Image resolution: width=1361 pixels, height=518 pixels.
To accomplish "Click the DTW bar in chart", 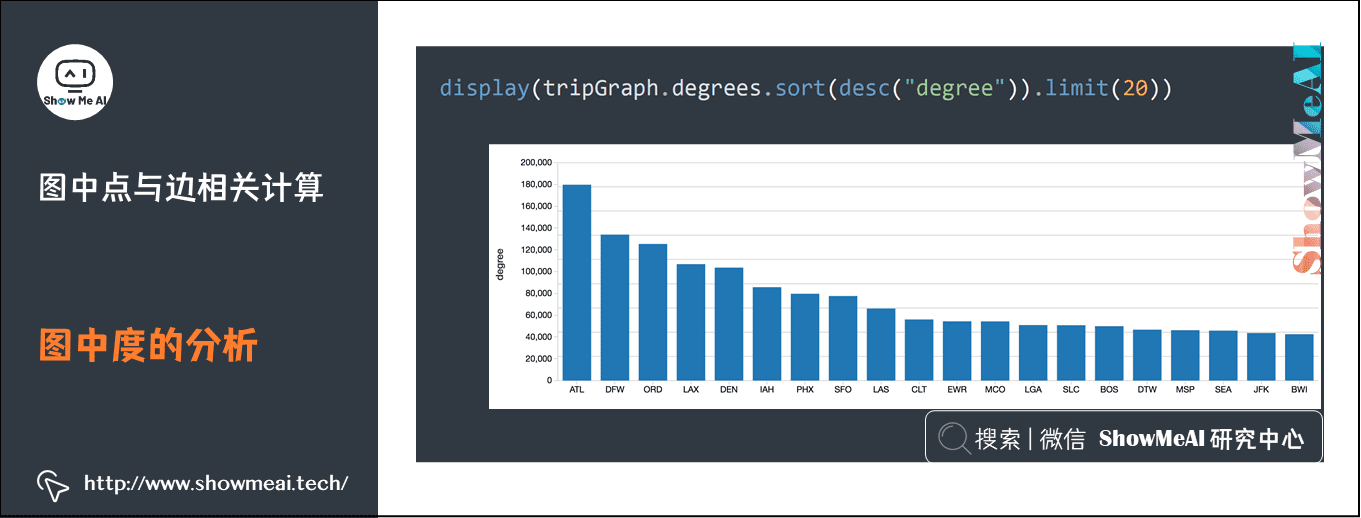I will (x=1147, y=355).
